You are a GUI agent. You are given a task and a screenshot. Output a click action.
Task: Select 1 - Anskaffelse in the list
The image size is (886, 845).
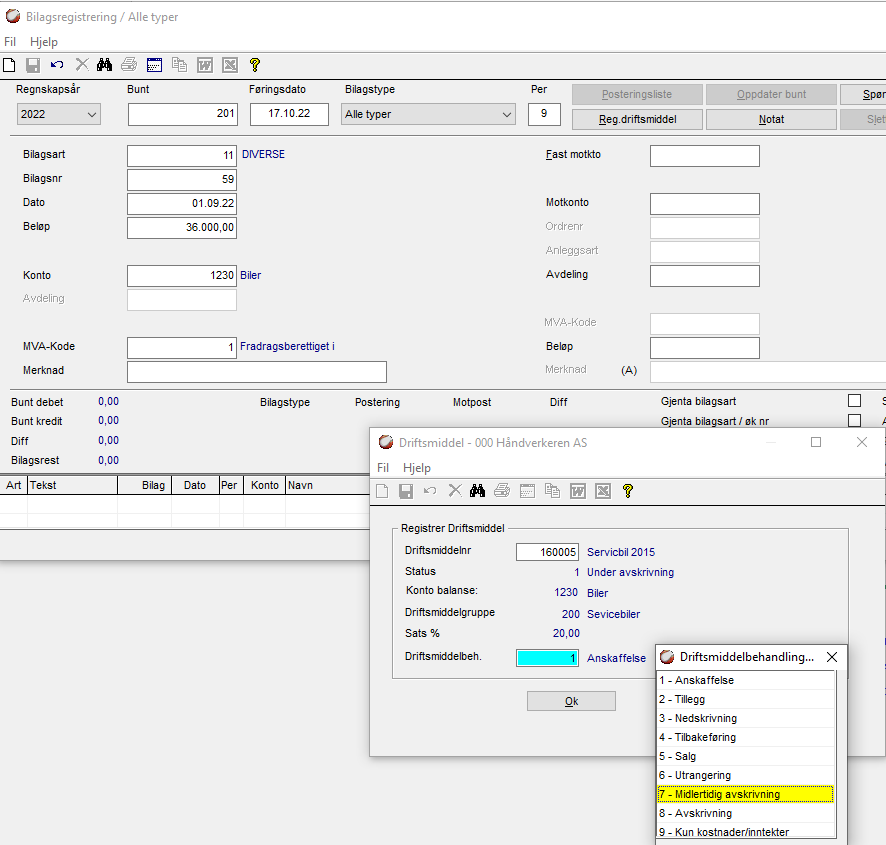point(746,680)
